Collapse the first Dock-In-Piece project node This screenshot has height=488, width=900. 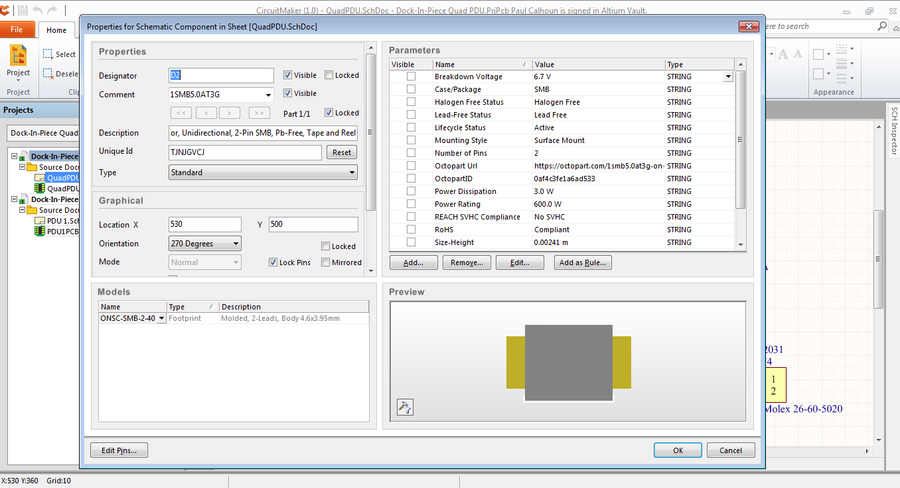point(14,156)
